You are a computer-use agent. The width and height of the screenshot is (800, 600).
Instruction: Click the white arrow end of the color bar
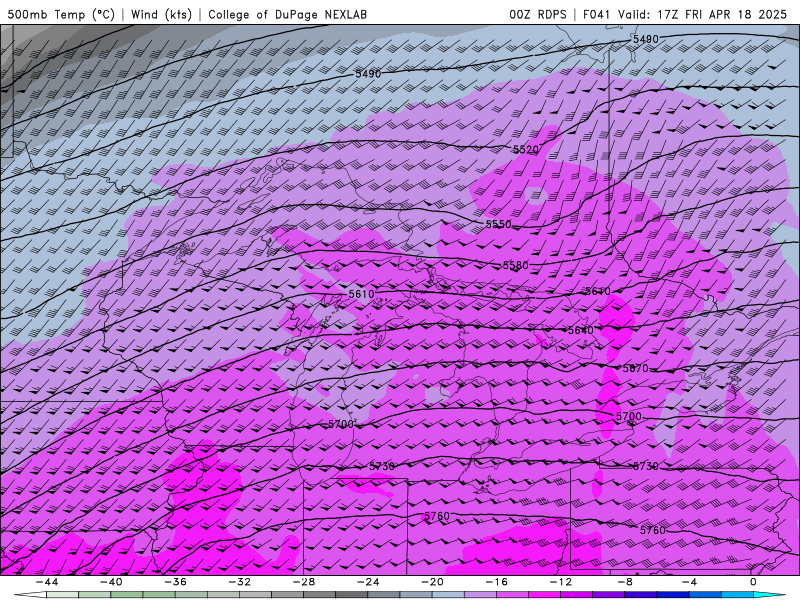[30, 595]
